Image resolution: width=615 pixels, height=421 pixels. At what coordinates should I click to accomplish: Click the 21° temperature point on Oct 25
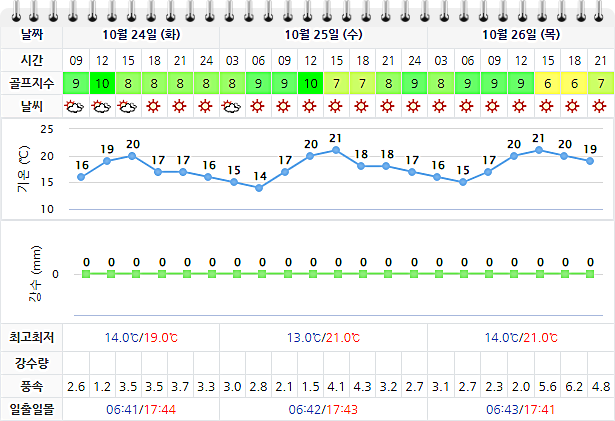(x=336, y=150)
